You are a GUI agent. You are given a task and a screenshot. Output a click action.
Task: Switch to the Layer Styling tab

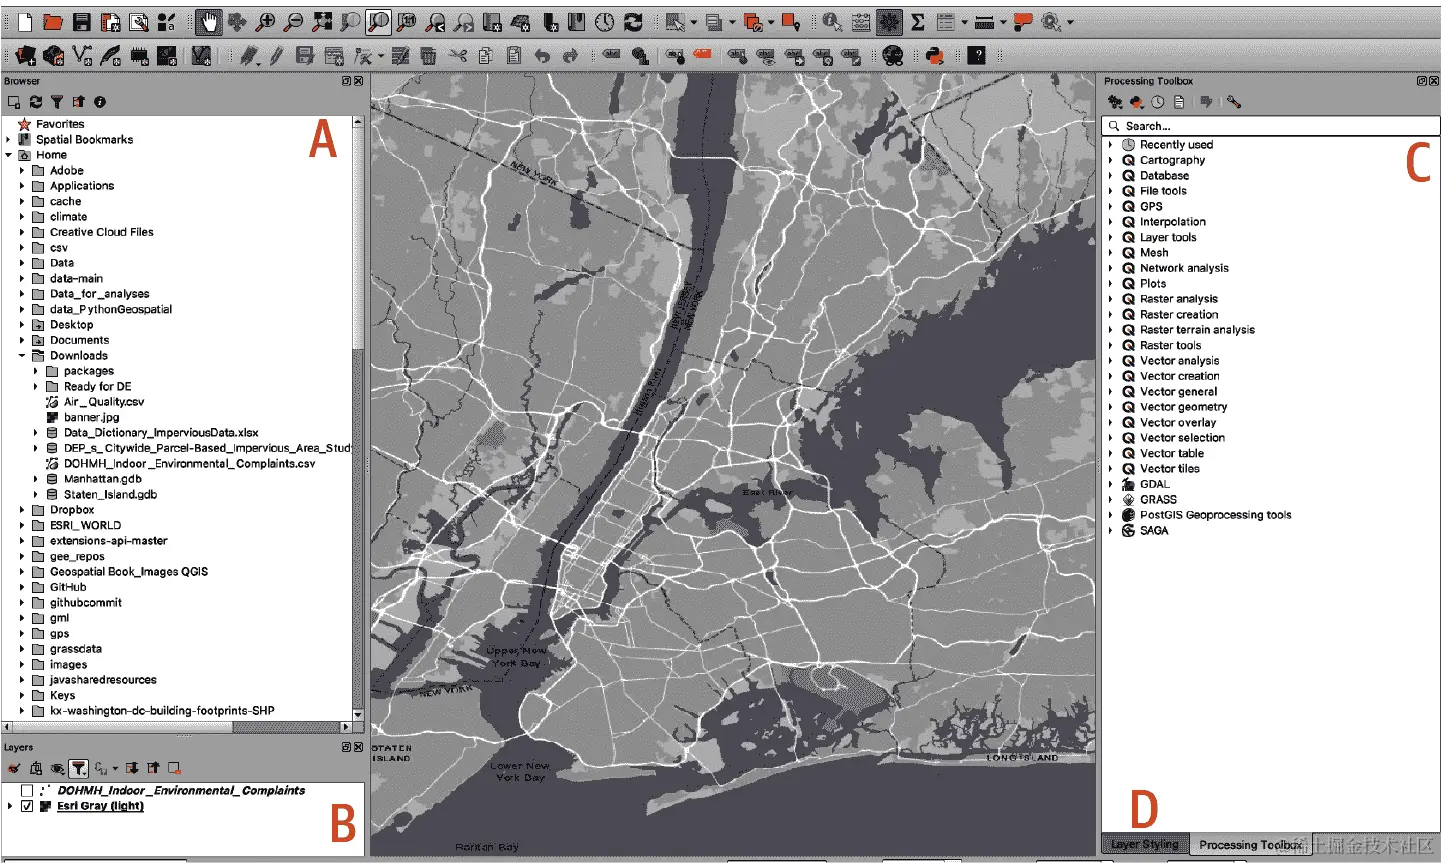click(1144, 844)
